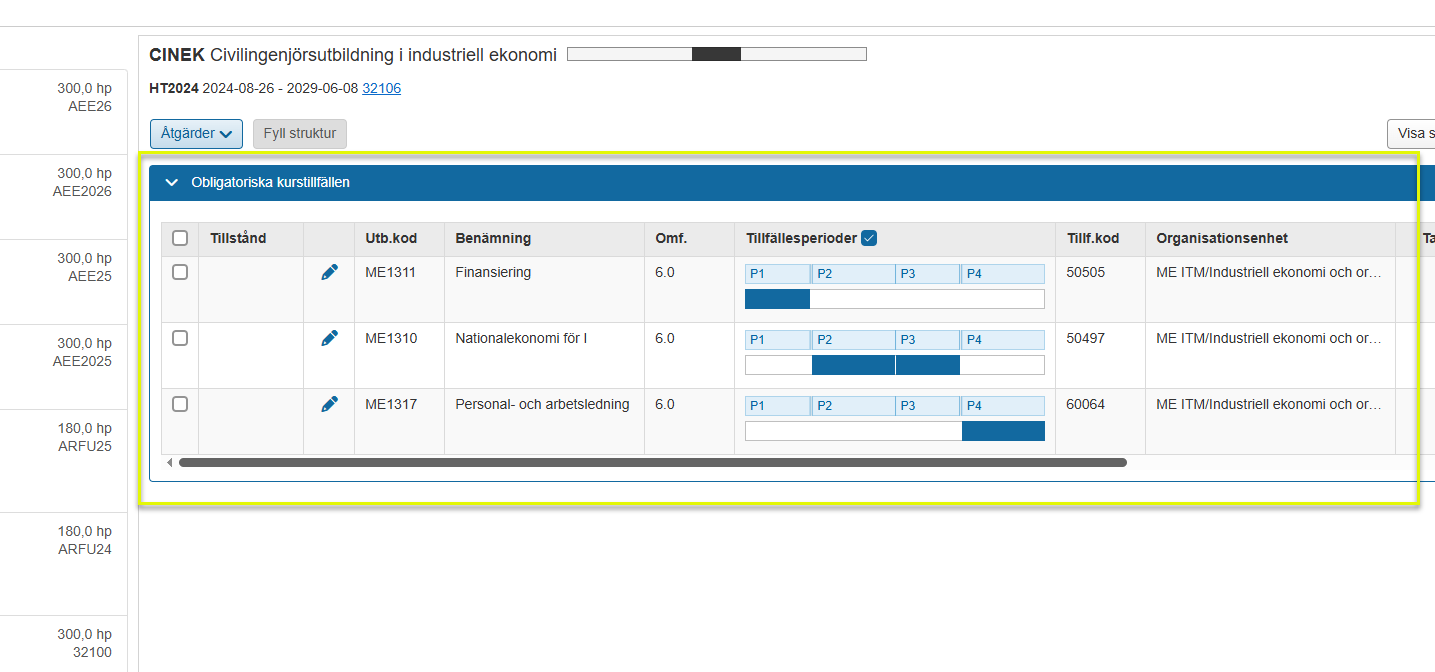Click the edit pencil for Nationalekonomi för I
The image size is (1435, 672).
[329, 338]
